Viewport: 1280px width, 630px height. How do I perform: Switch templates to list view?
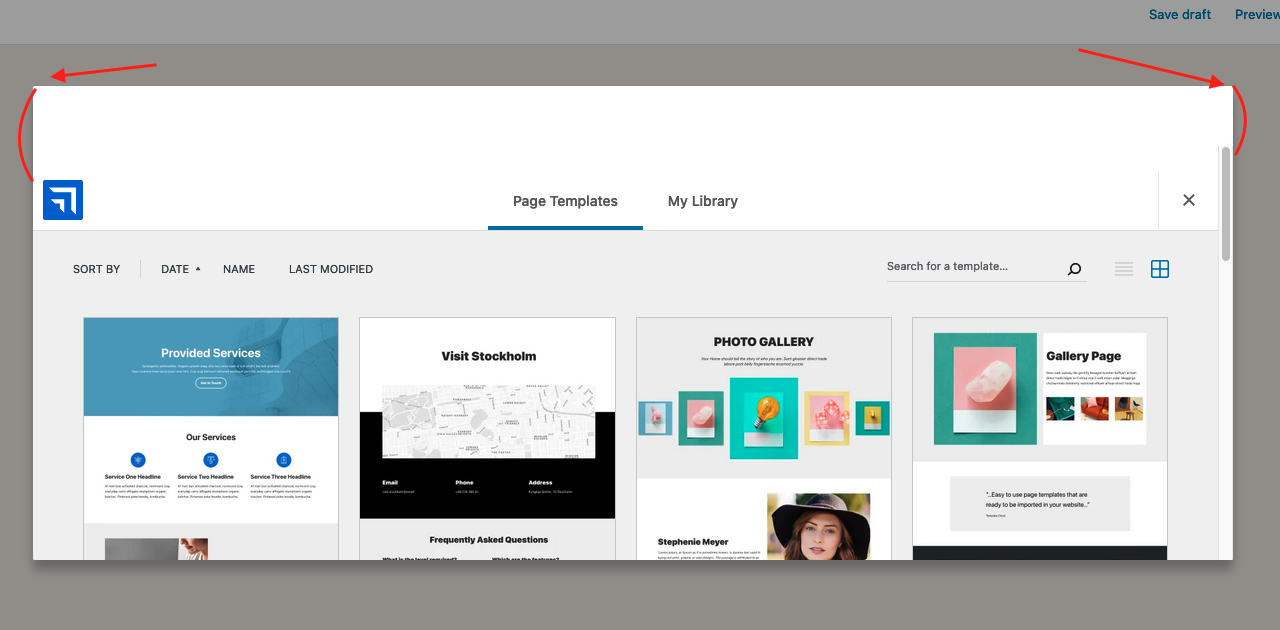tap(1123, 268)
